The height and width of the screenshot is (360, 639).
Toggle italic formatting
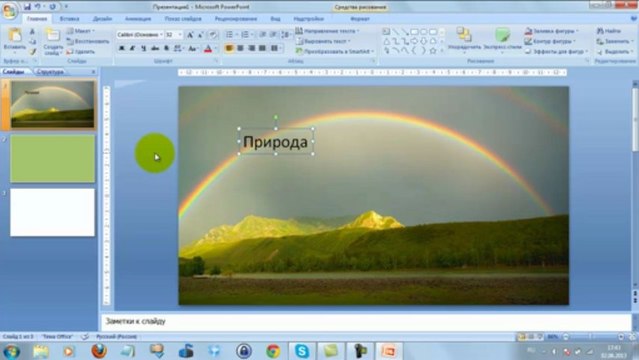132,49
